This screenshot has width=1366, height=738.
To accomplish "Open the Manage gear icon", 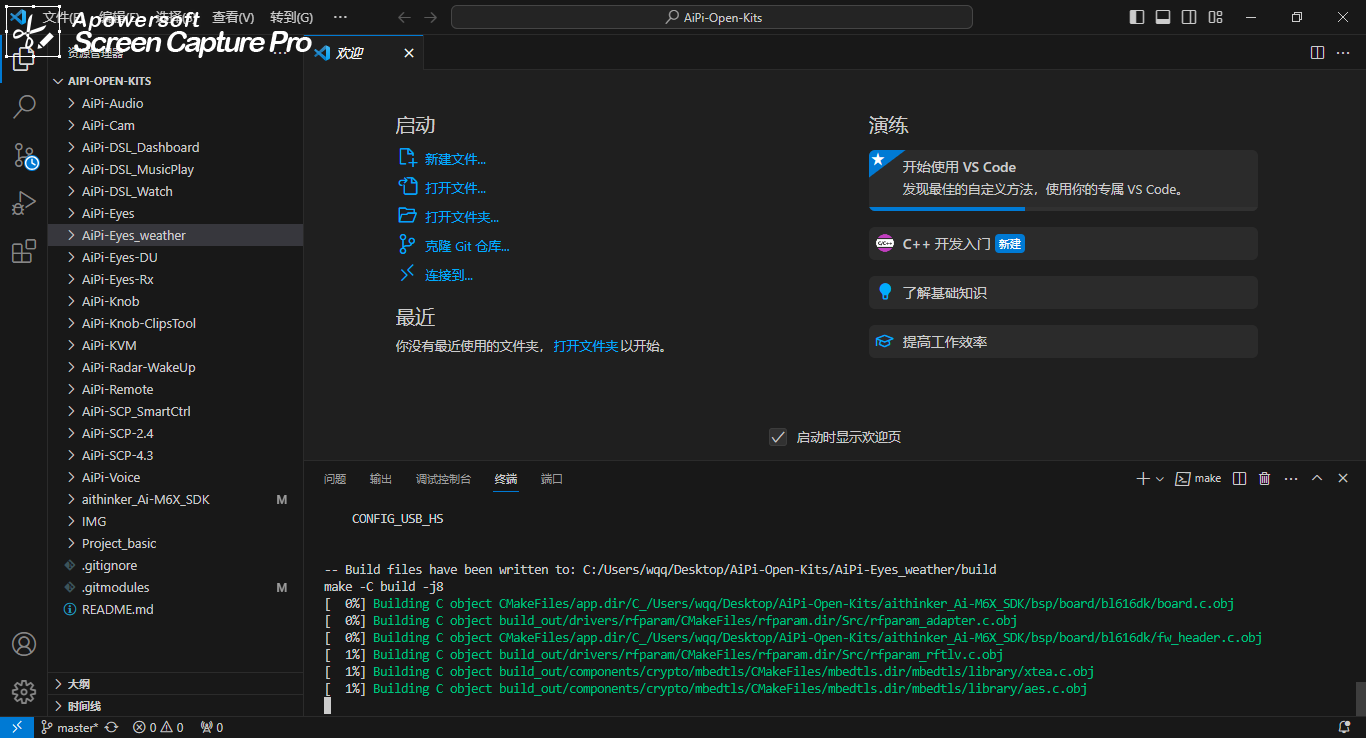I will coord(24,692).
